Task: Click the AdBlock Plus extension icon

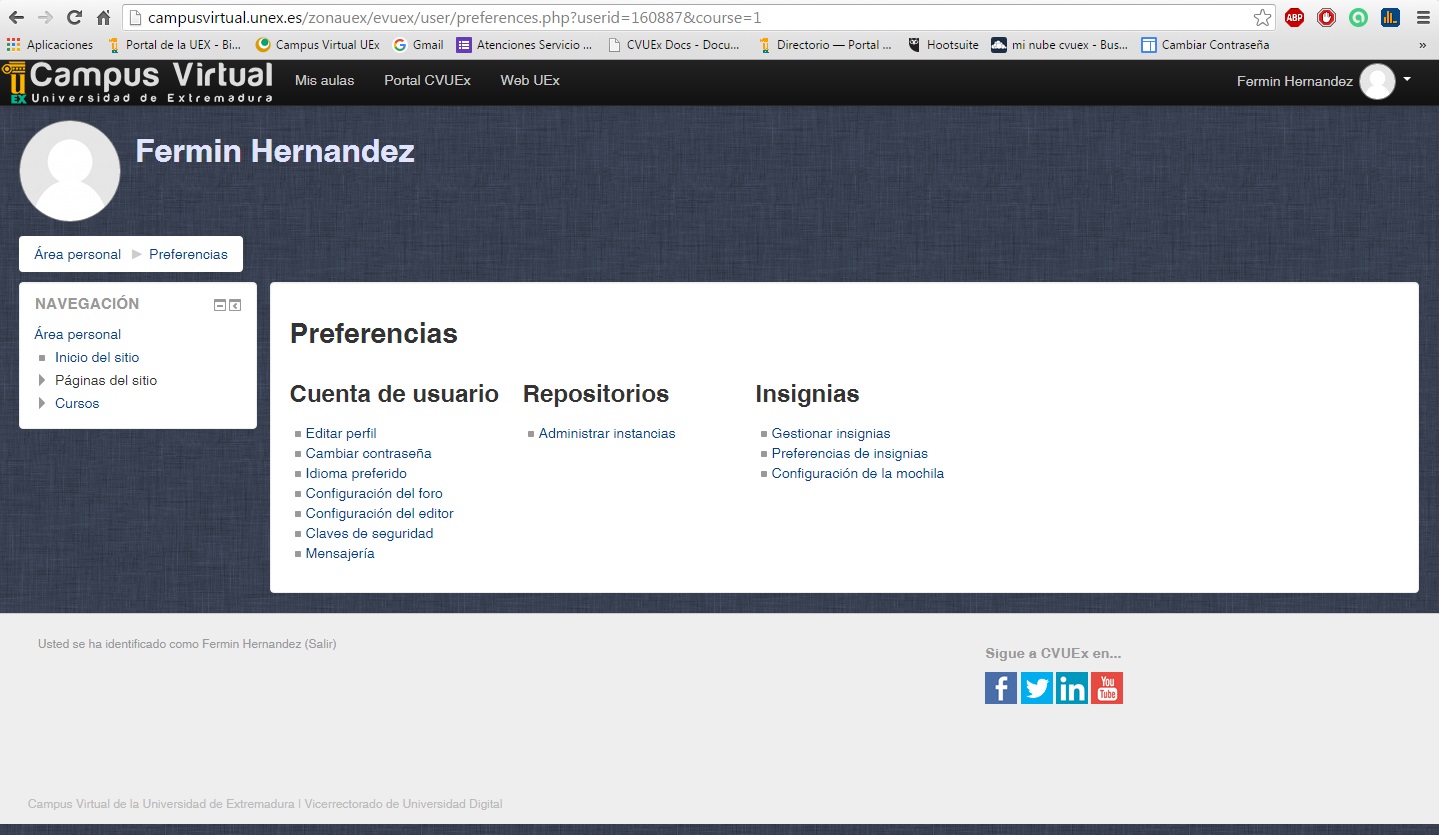Action: point(1294,17)
